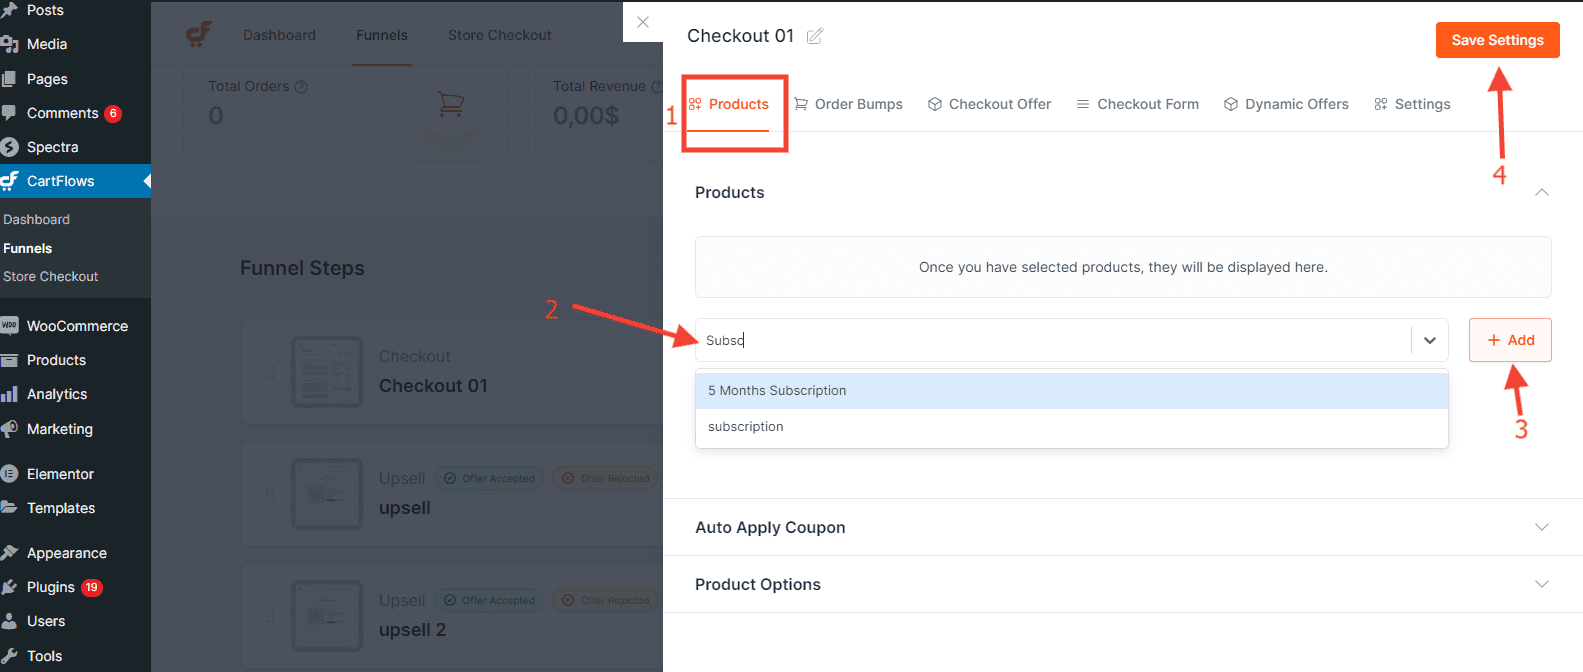
Task: Click the Analytics bar chart icon
Action: tap(10, 394)
